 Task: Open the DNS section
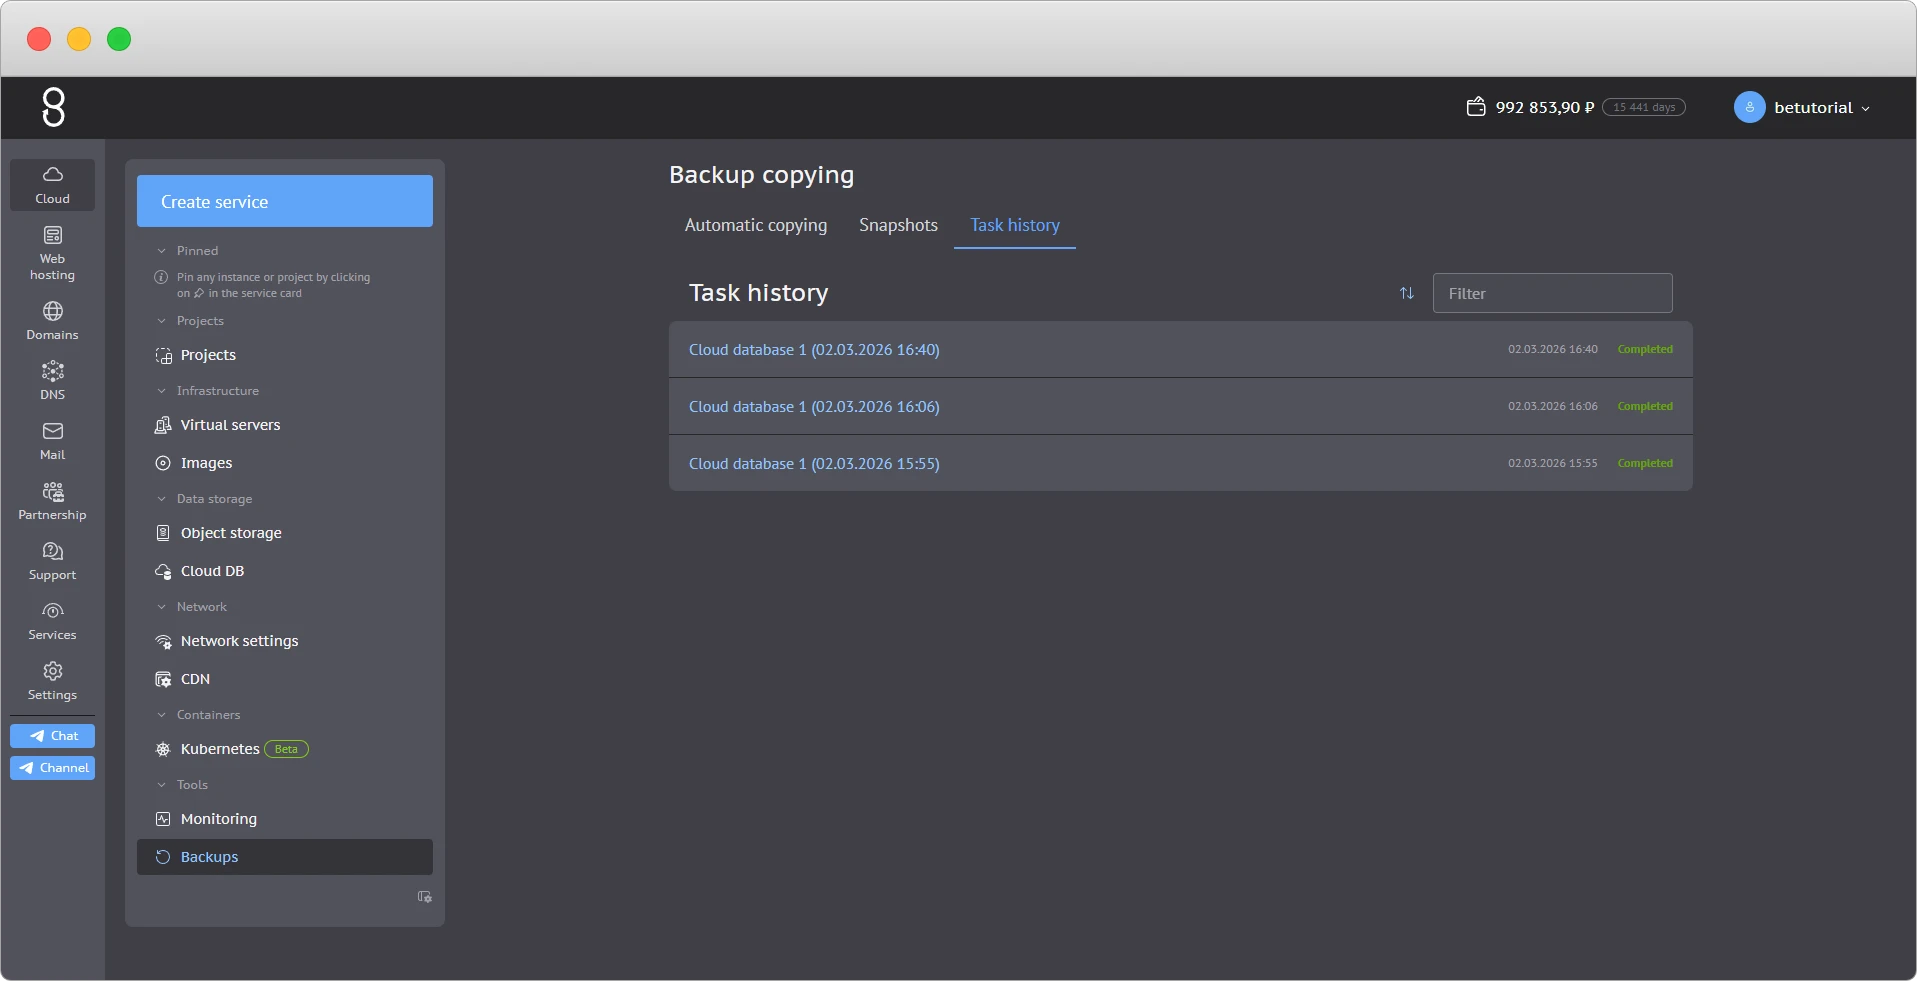click(x=53, y=381)
